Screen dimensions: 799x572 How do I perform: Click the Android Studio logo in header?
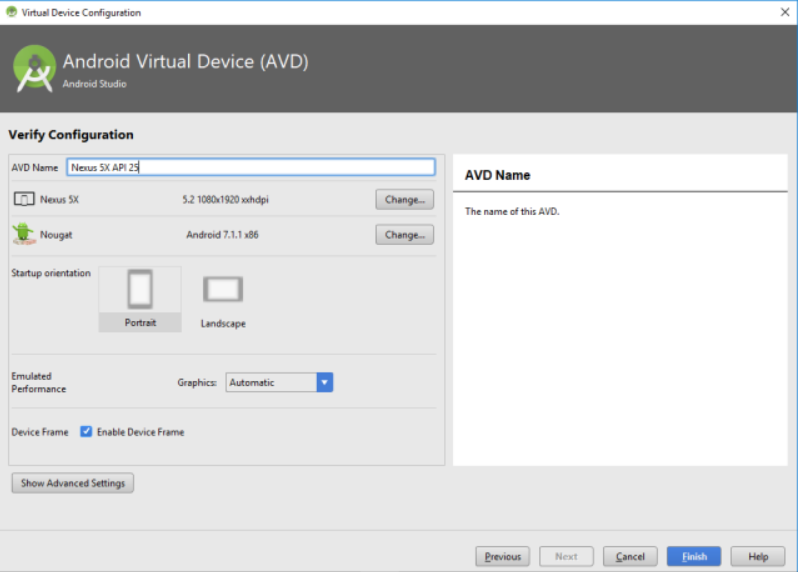click(34, 68)
